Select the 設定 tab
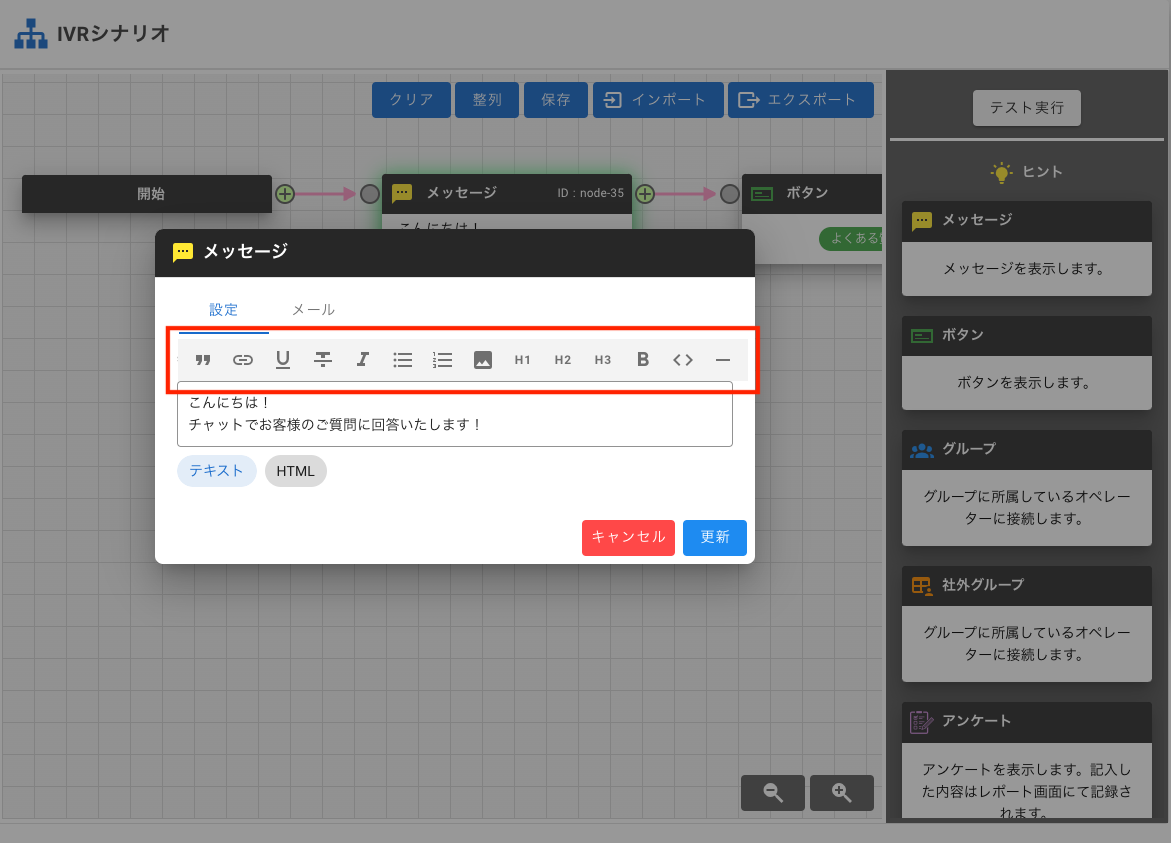 click(x=224, y=310)
